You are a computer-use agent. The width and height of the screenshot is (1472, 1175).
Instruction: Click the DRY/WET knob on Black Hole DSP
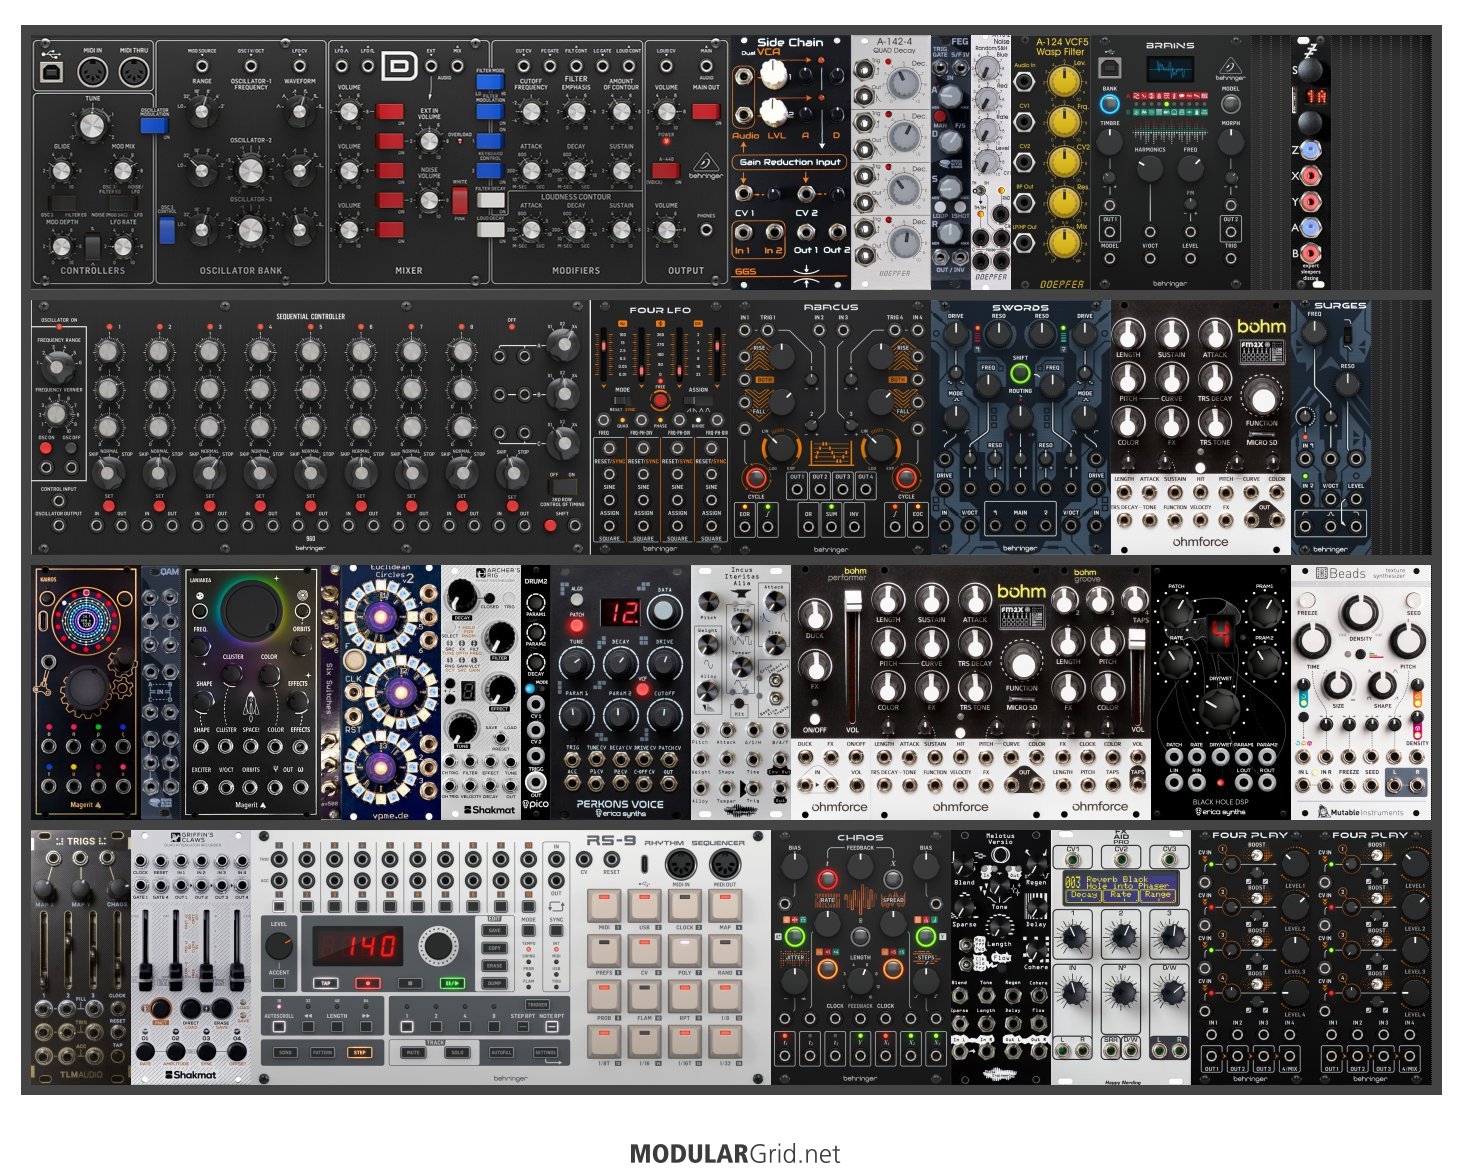[1220, 707]
